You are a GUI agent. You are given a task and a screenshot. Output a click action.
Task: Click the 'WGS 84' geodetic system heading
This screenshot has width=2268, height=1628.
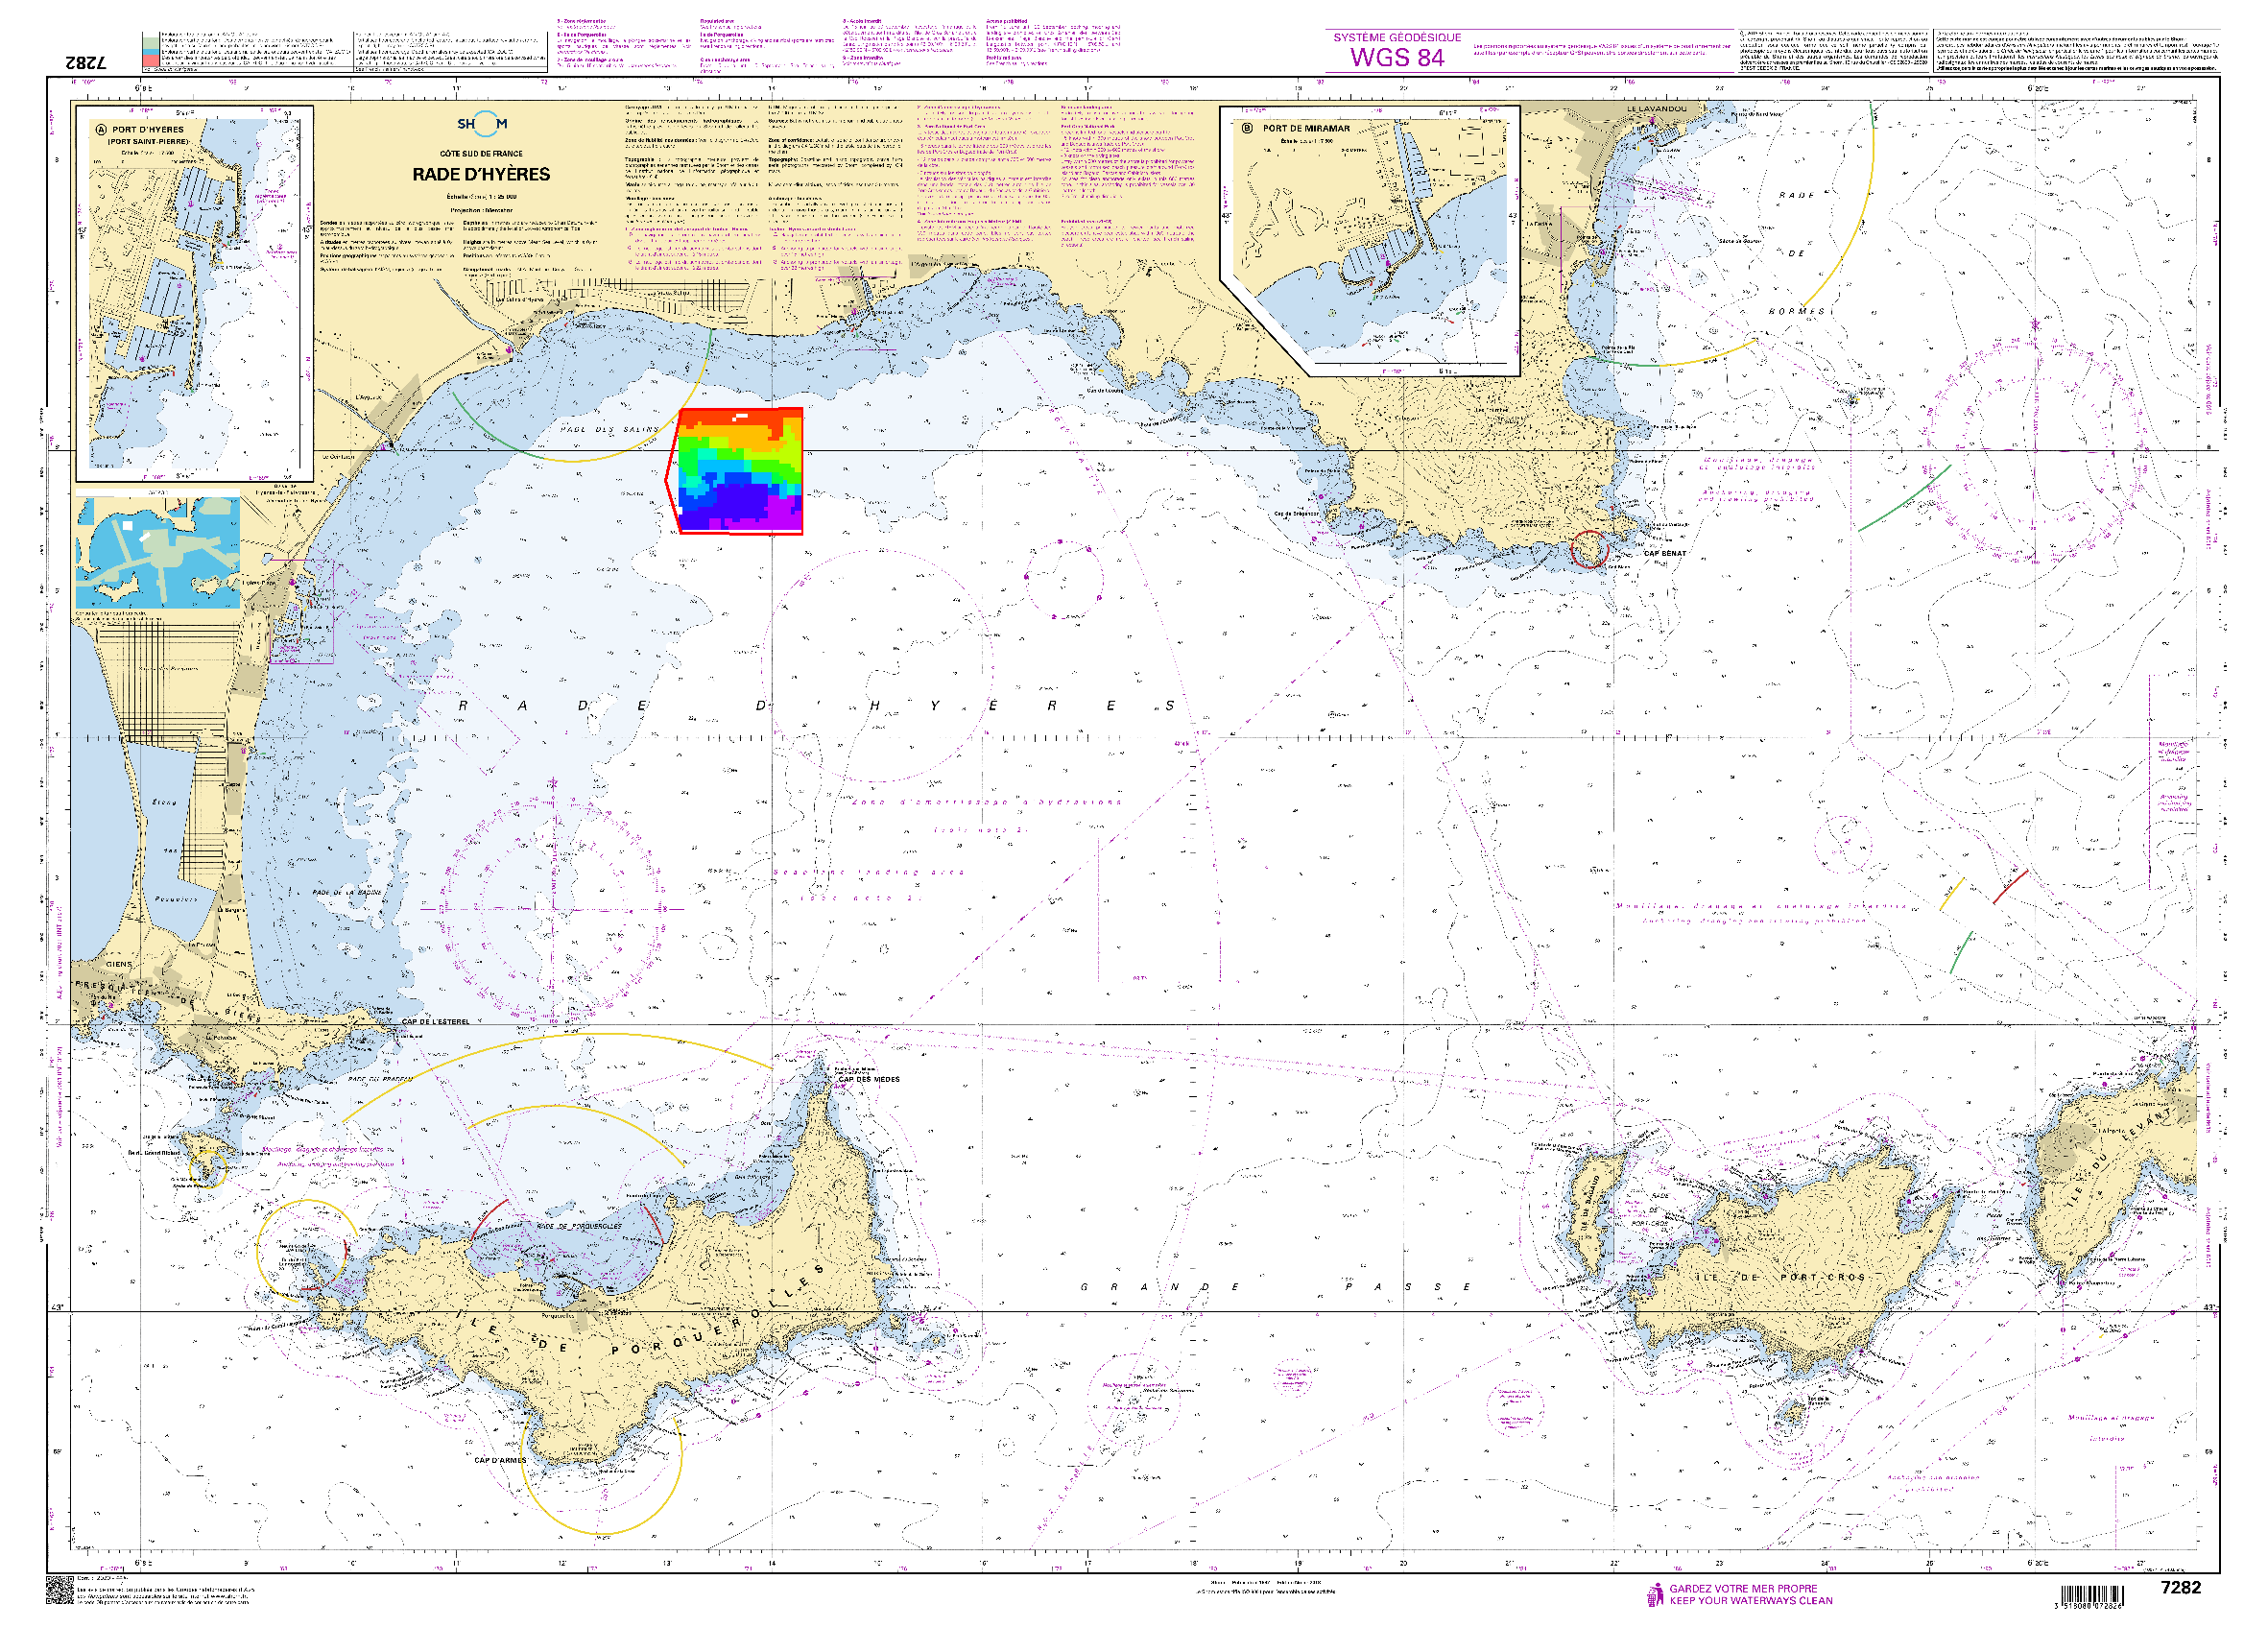pyautogui.click(x=1396, y=58)
